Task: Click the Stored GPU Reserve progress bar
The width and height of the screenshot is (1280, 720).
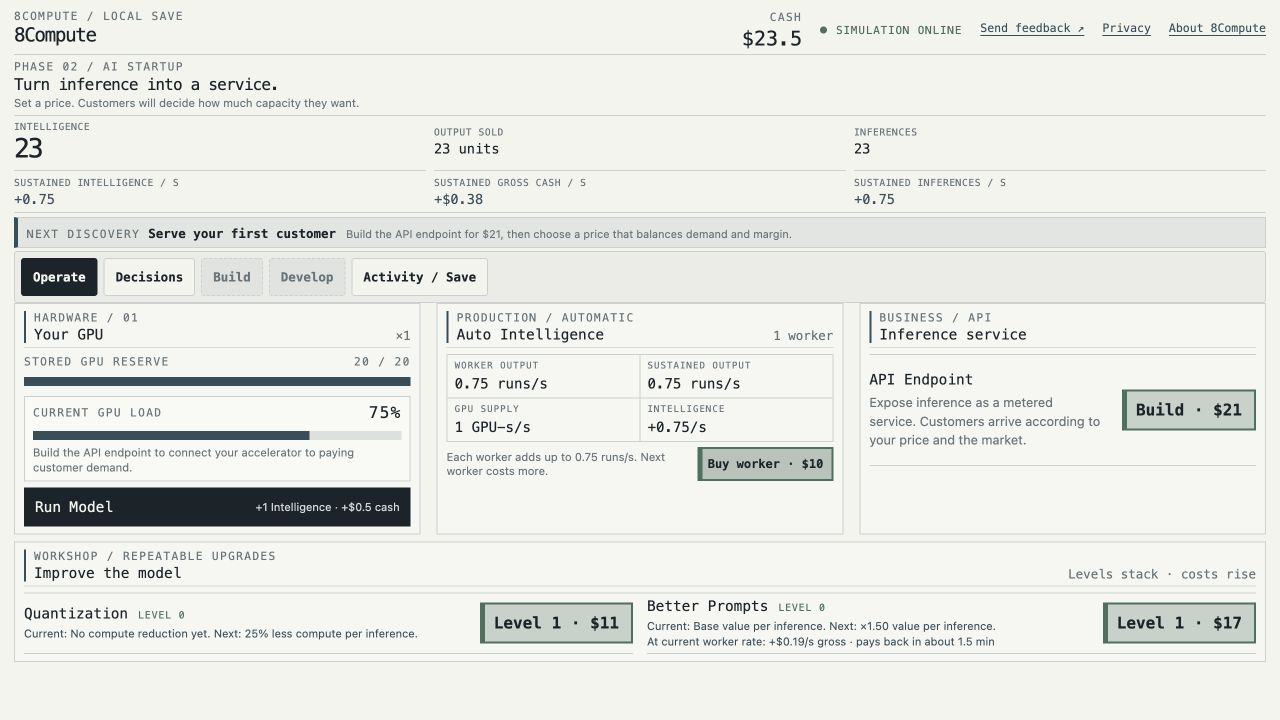Action: coord(217,381)
